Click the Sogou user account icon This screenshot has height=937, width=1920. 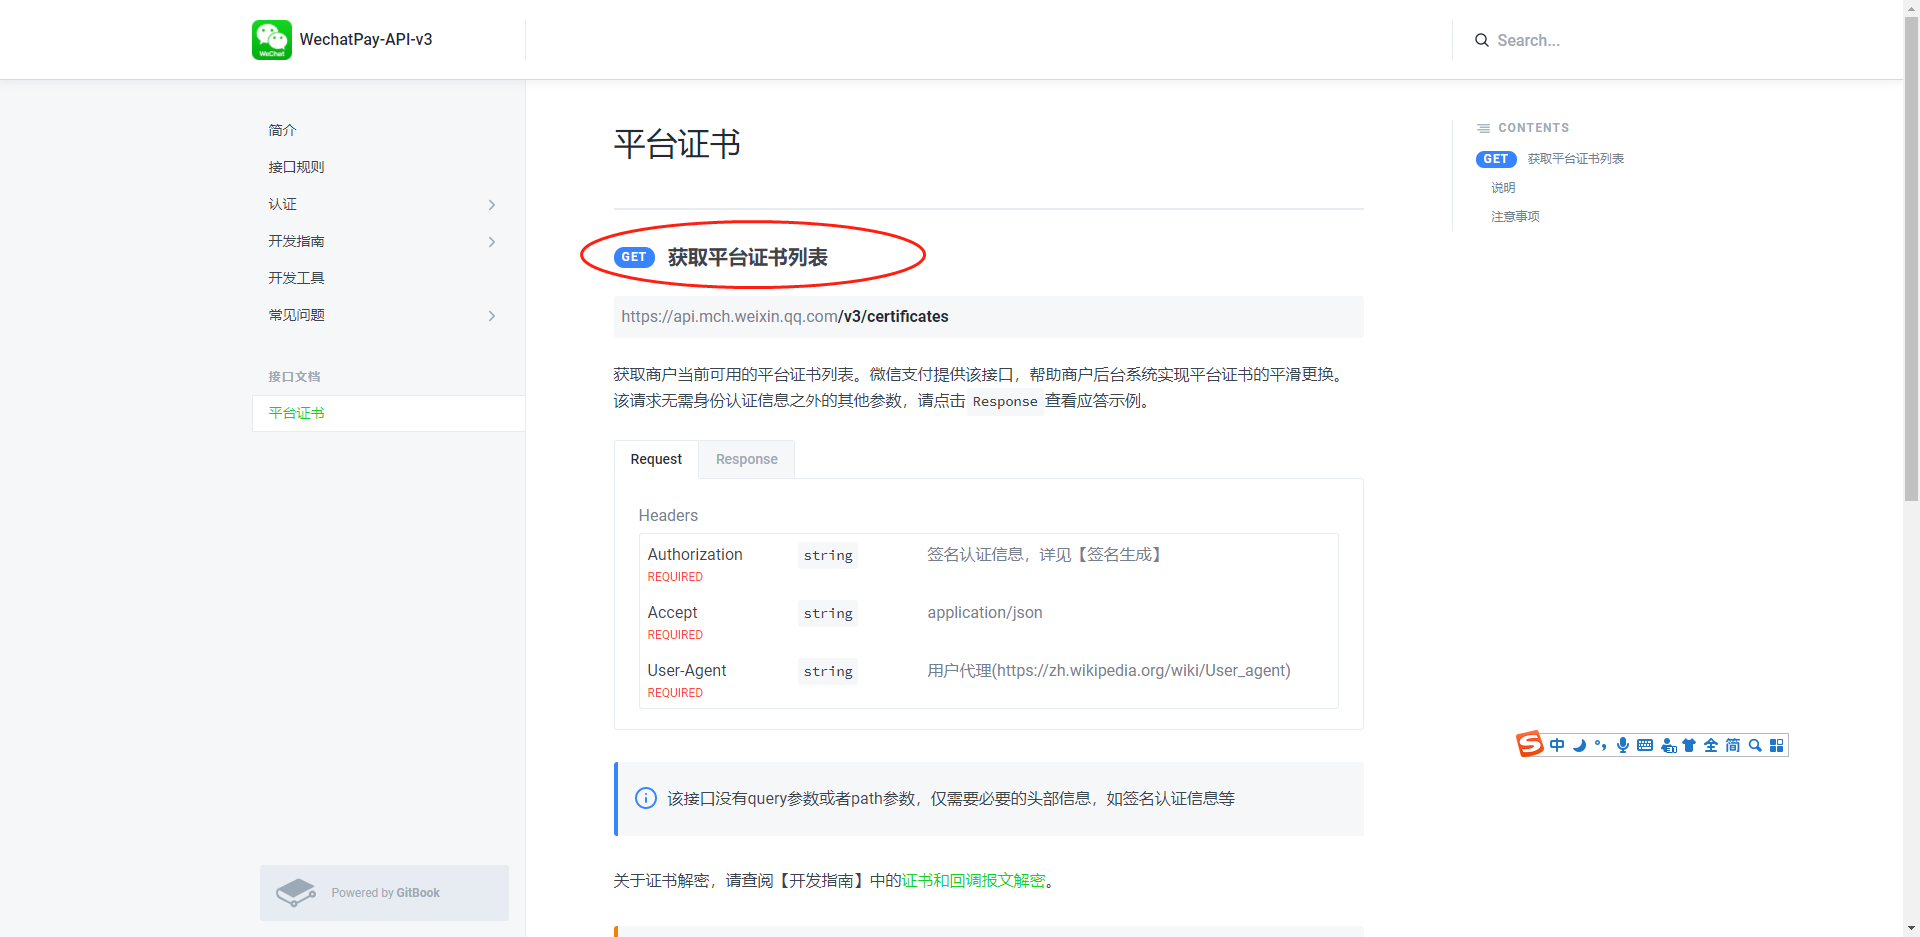(1668, 745)
